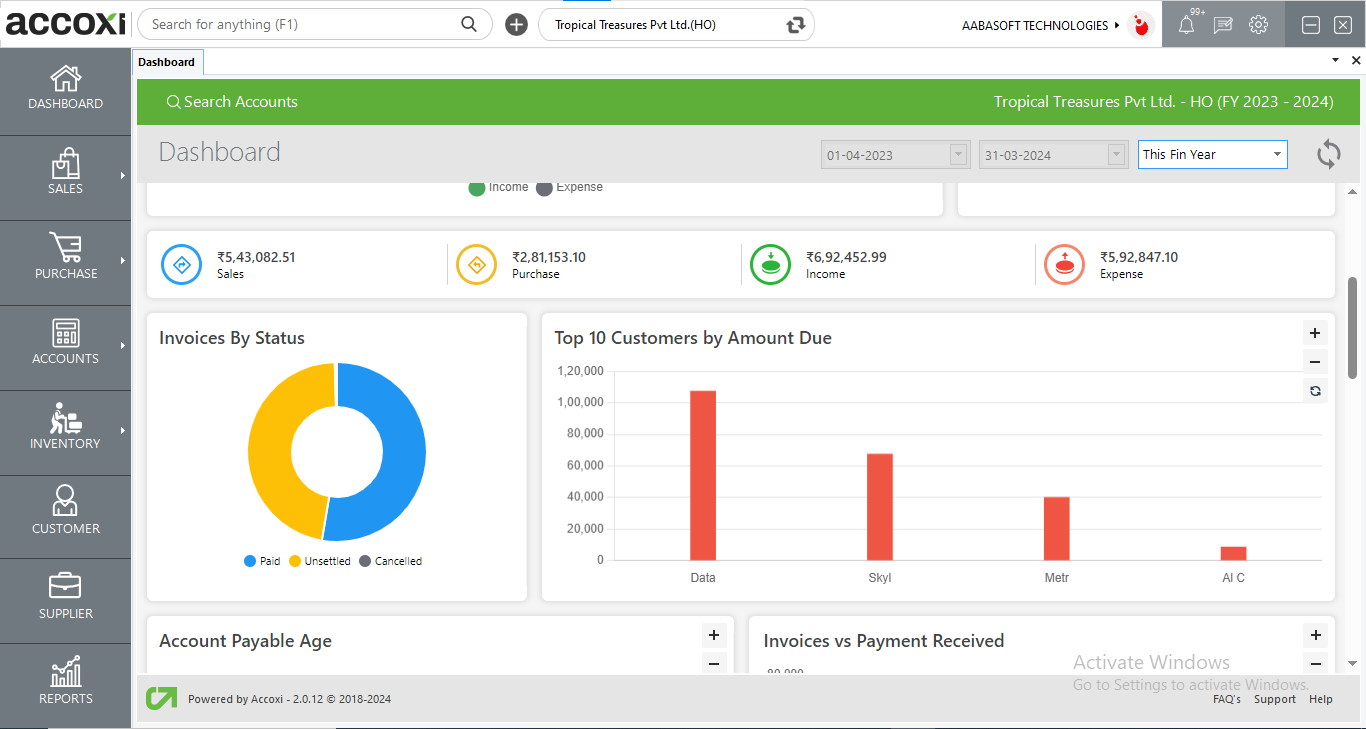Refresh the Top 10 Customers chart

[1315, 391]
